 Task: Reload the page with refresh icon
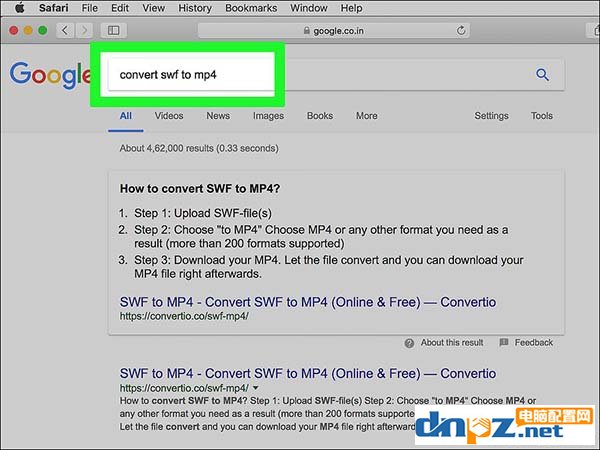461,31
